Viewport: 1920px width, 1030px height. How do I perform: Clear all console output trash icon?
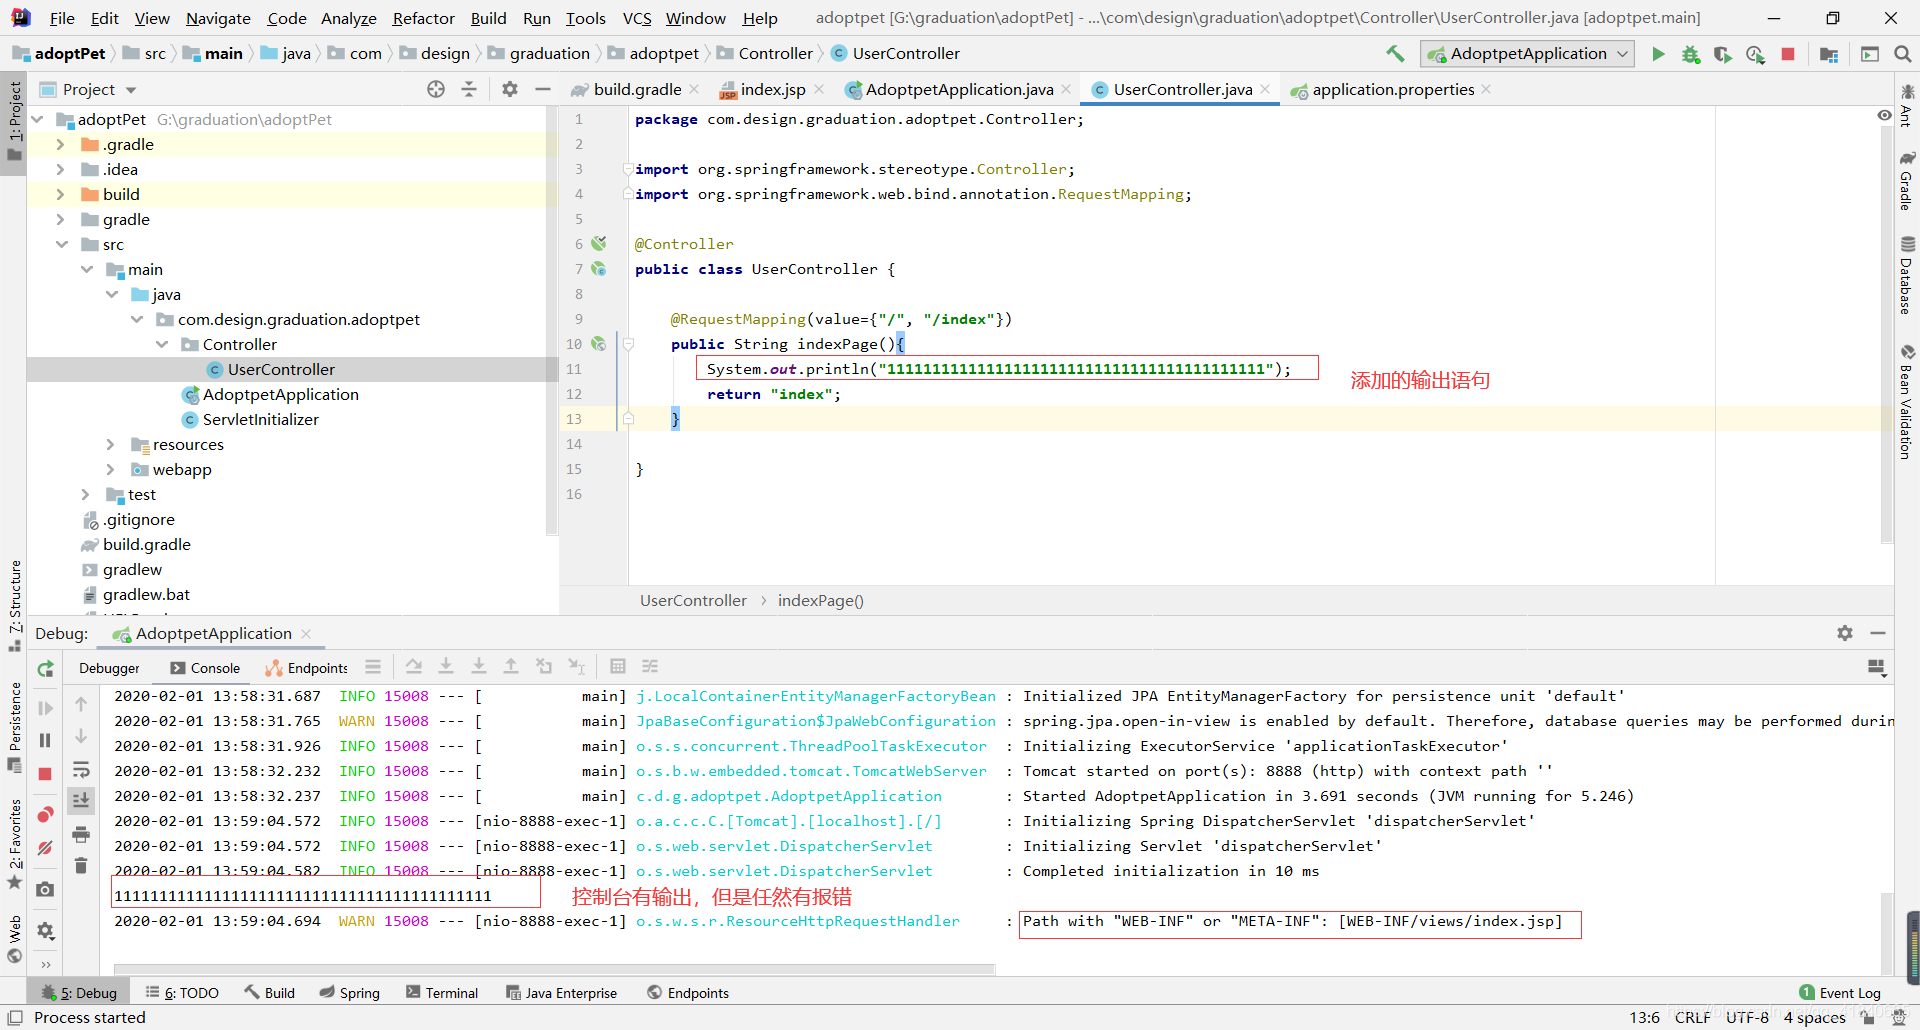[x=81, y=865]
